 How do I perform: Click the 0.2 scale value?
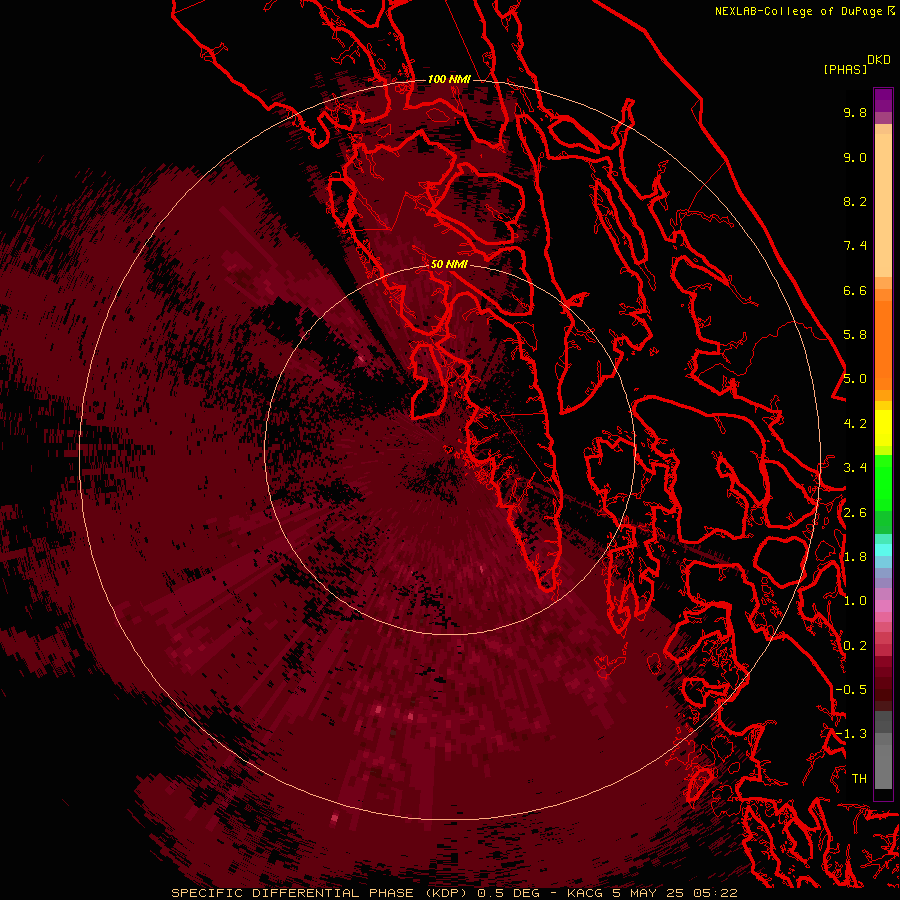855,645
